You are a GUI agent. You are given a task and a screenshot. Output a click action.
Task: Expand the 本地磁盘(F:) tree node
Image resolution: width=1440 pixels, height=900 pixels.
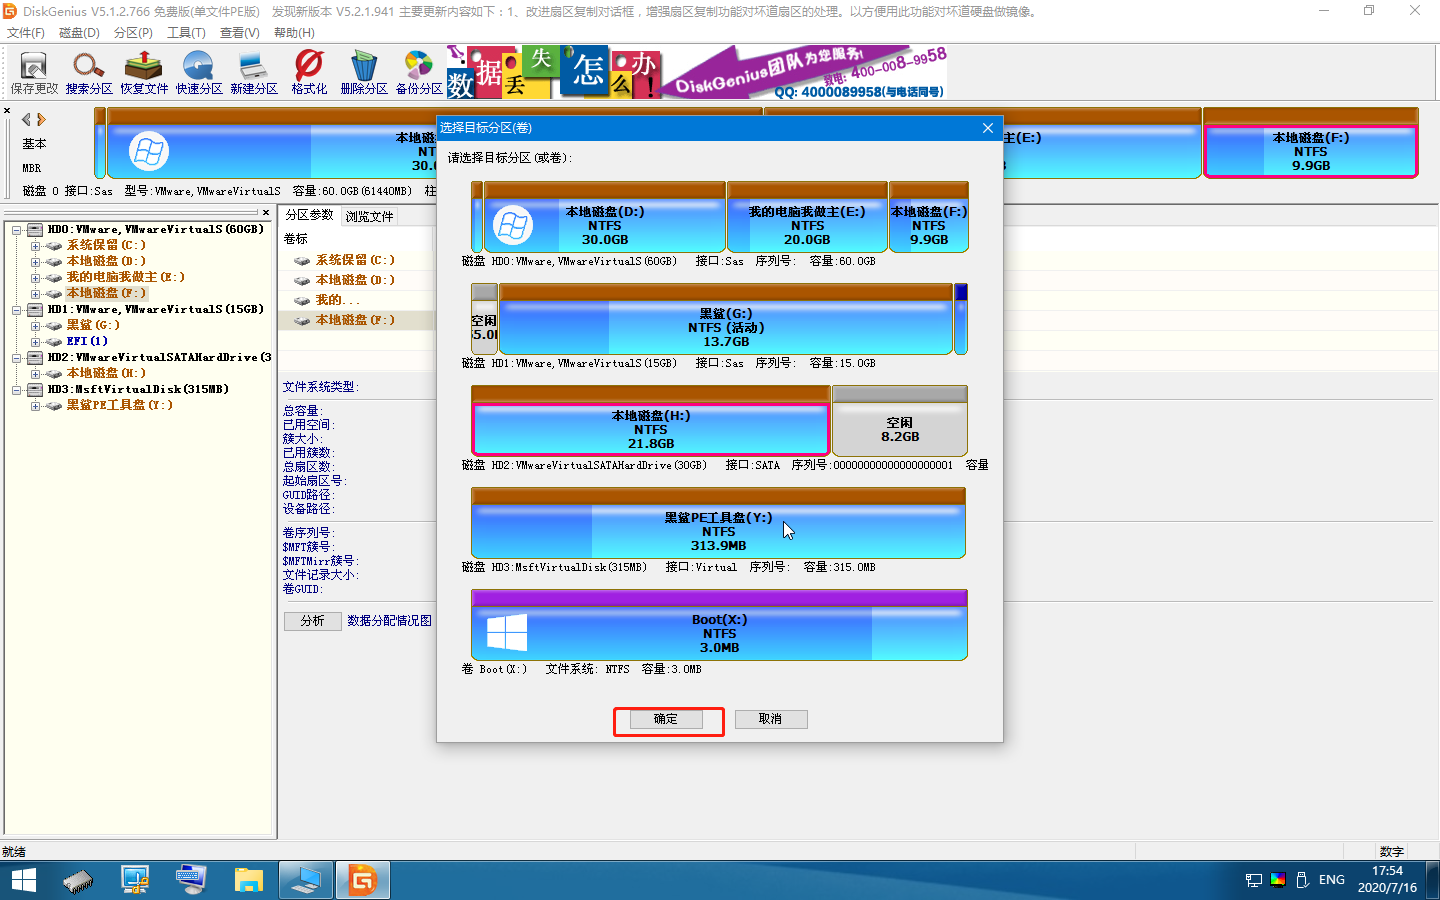pos(35,294)
